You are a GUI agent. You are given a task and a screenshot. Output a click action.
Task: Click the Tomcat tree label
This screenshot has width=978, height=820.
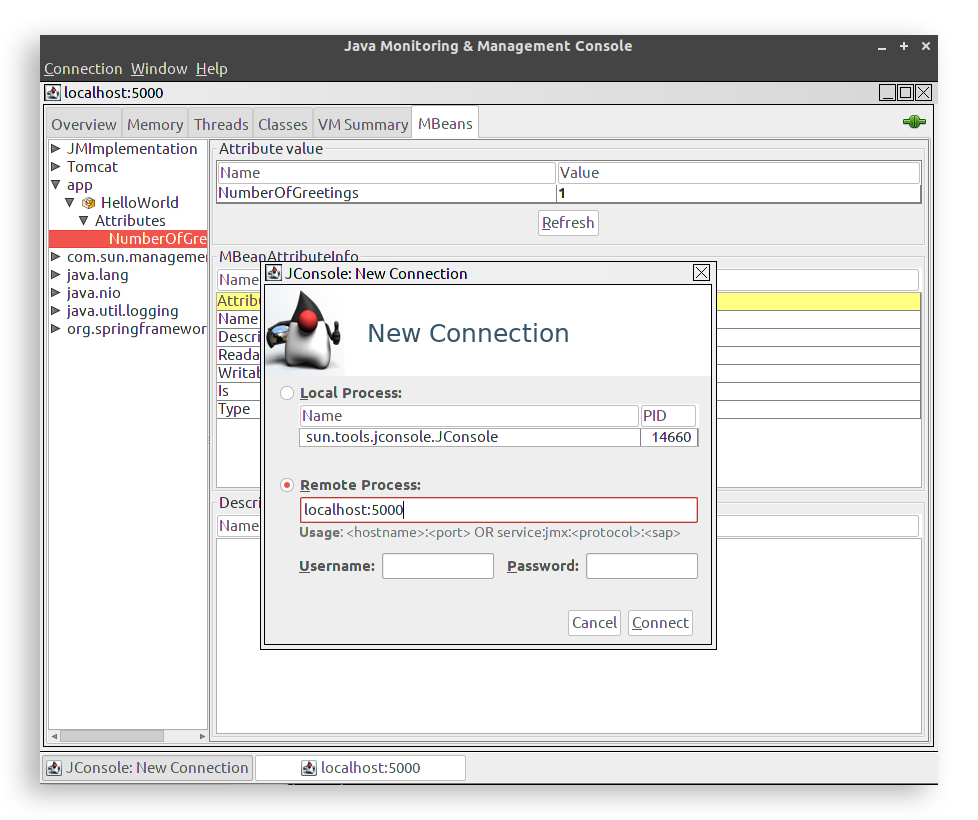(x=92, y=166)
